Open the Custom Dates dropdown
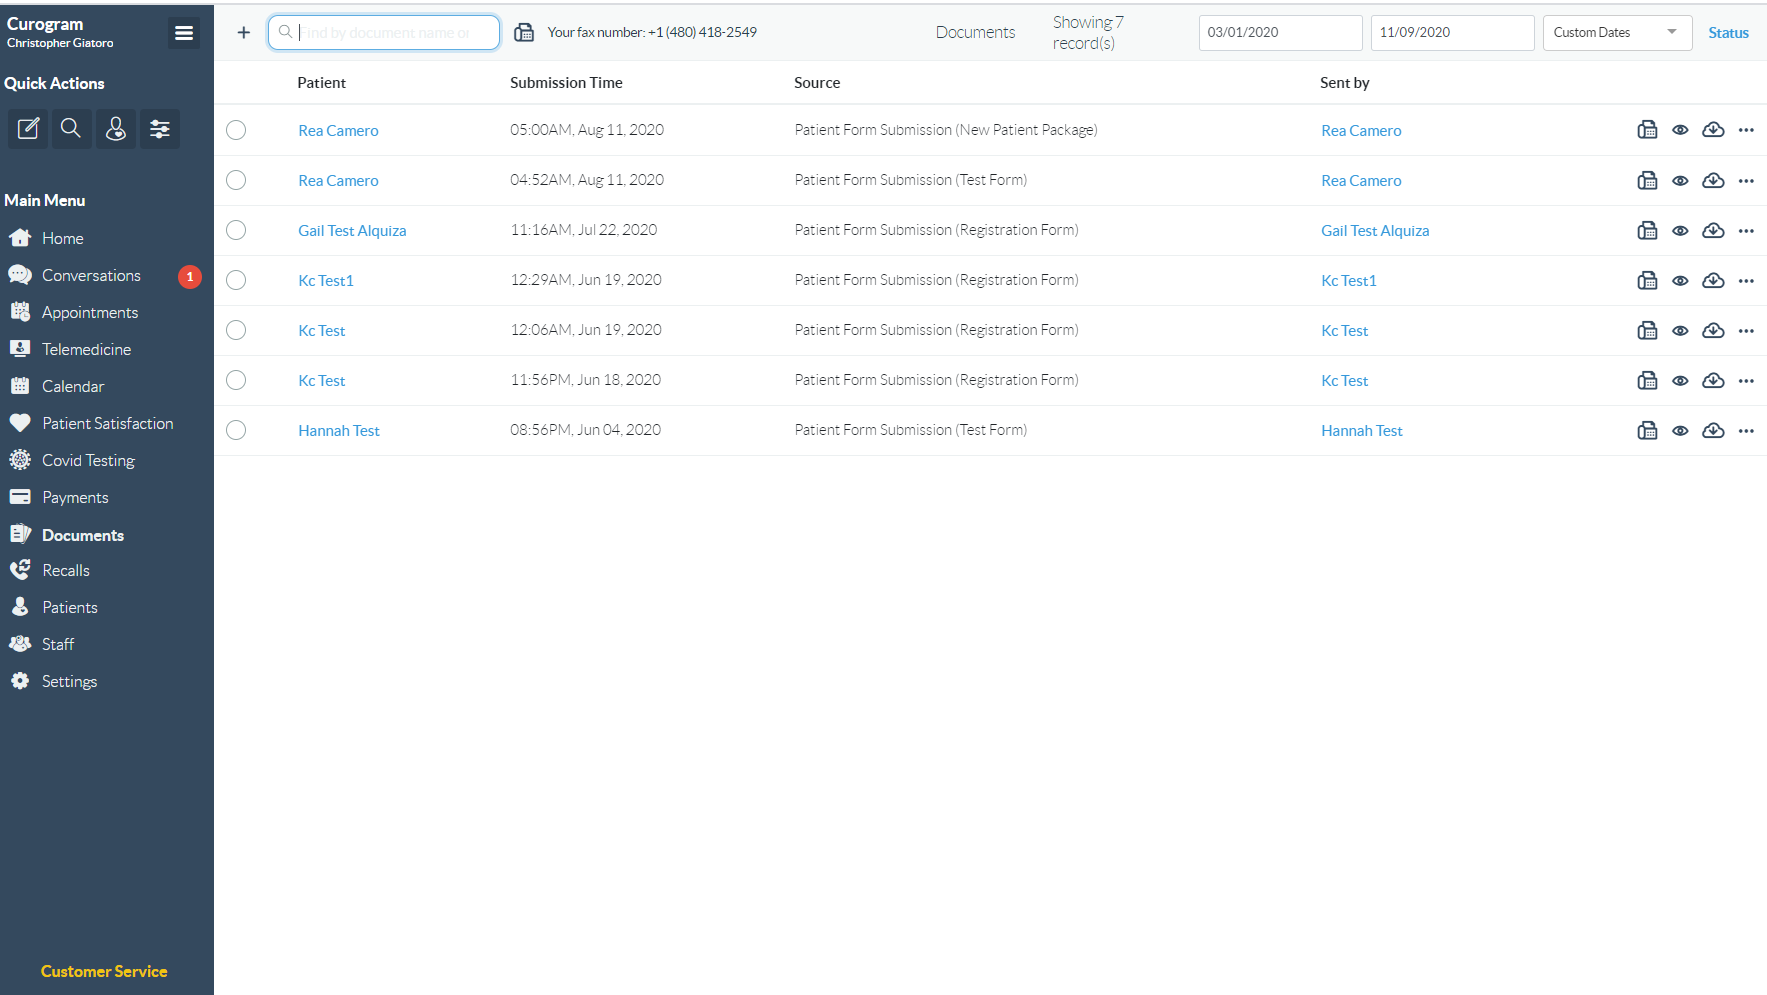Viewport: 1767px width, 995px height. tap(1616, 33)
